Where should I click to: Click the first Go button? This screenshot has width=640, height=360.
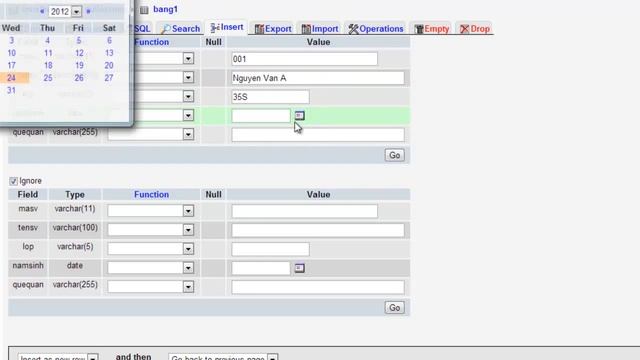point(394,155)
